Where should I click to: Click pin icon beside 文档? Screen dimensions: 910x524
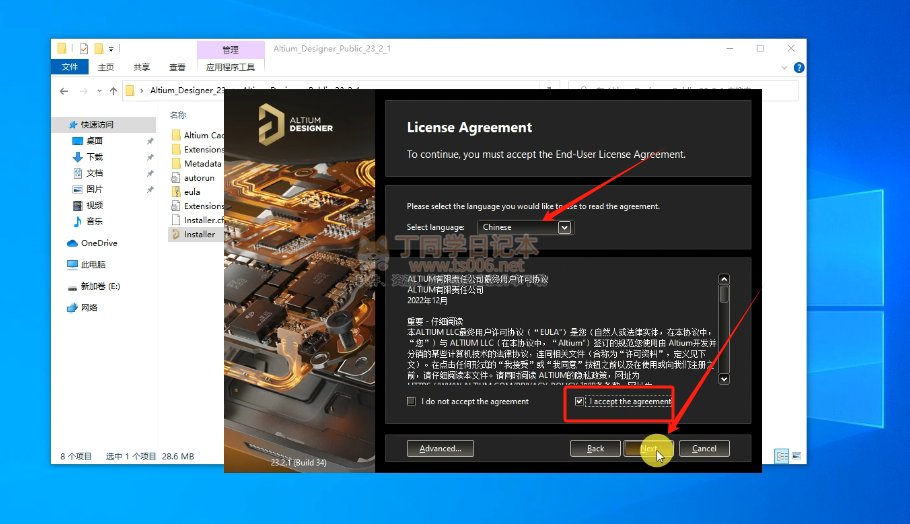(150, 174)
